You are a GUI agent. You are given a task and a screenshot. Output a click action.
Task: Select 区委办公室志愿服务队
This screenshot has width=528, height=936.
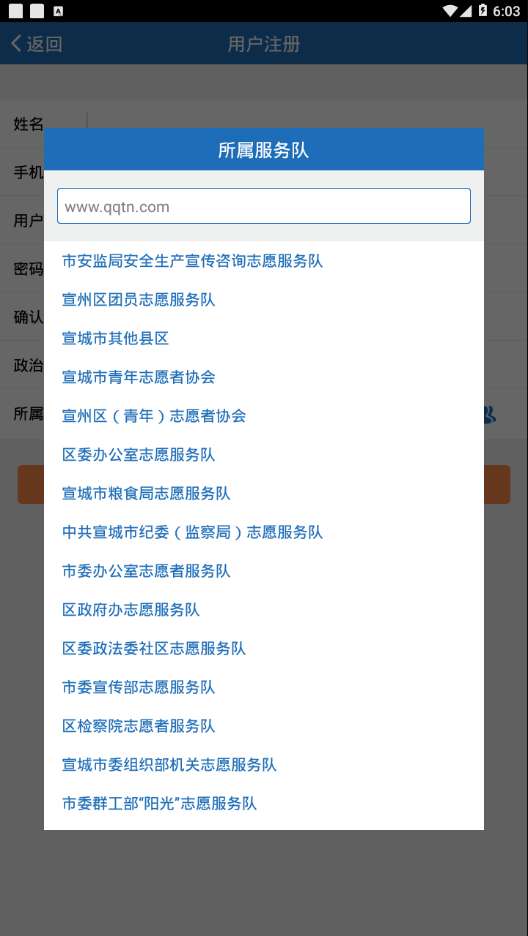click(x=264, y=455)
